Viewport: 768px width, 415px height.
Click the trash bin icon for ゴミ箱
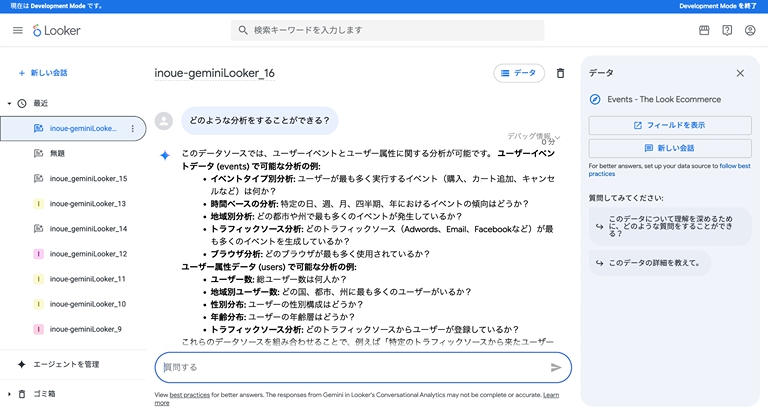click(22, 394)
